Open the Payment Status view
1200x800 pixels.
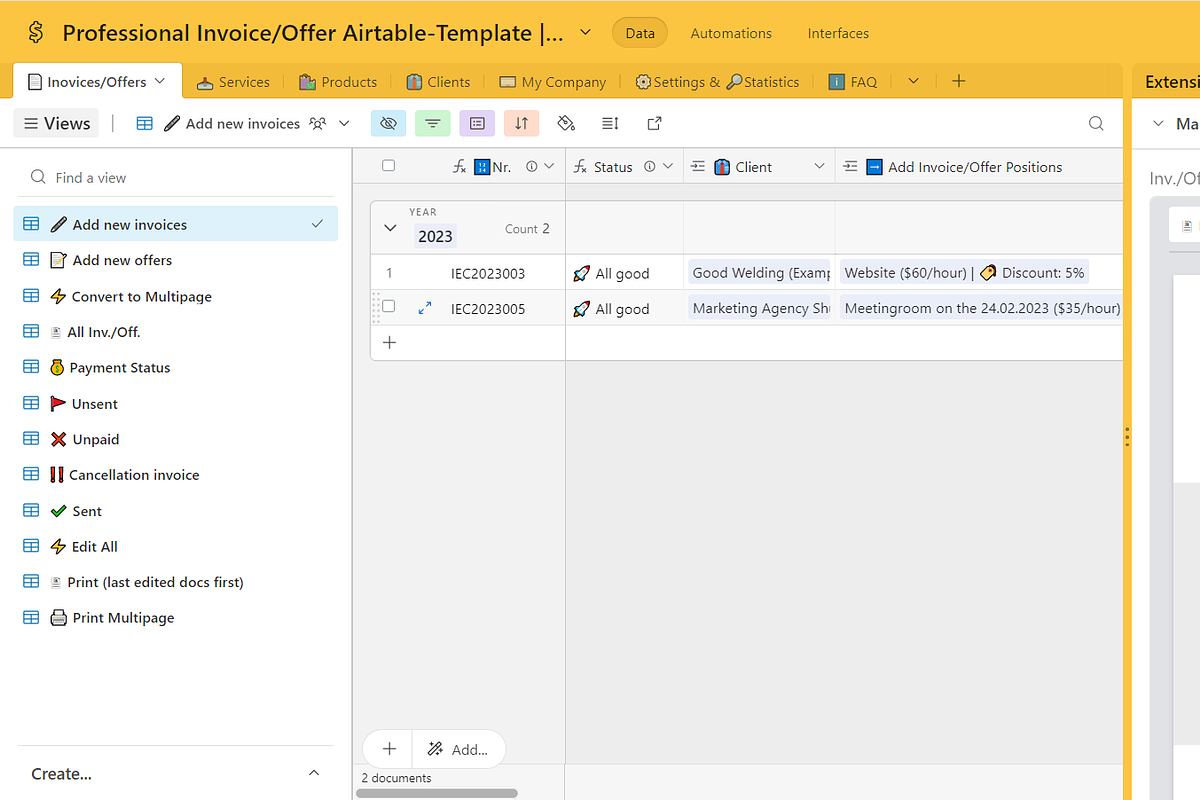[175, 368]
